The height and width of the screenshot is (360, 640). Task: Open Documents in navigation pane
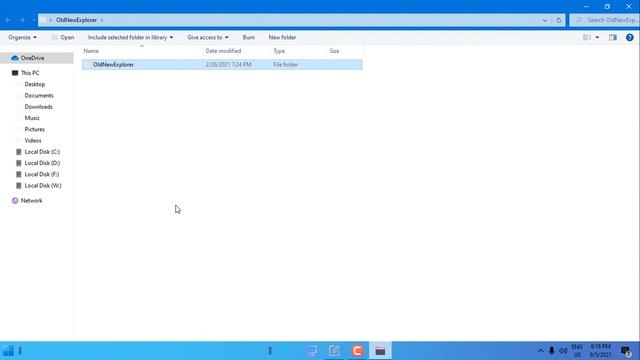click(x=39, y=96)
